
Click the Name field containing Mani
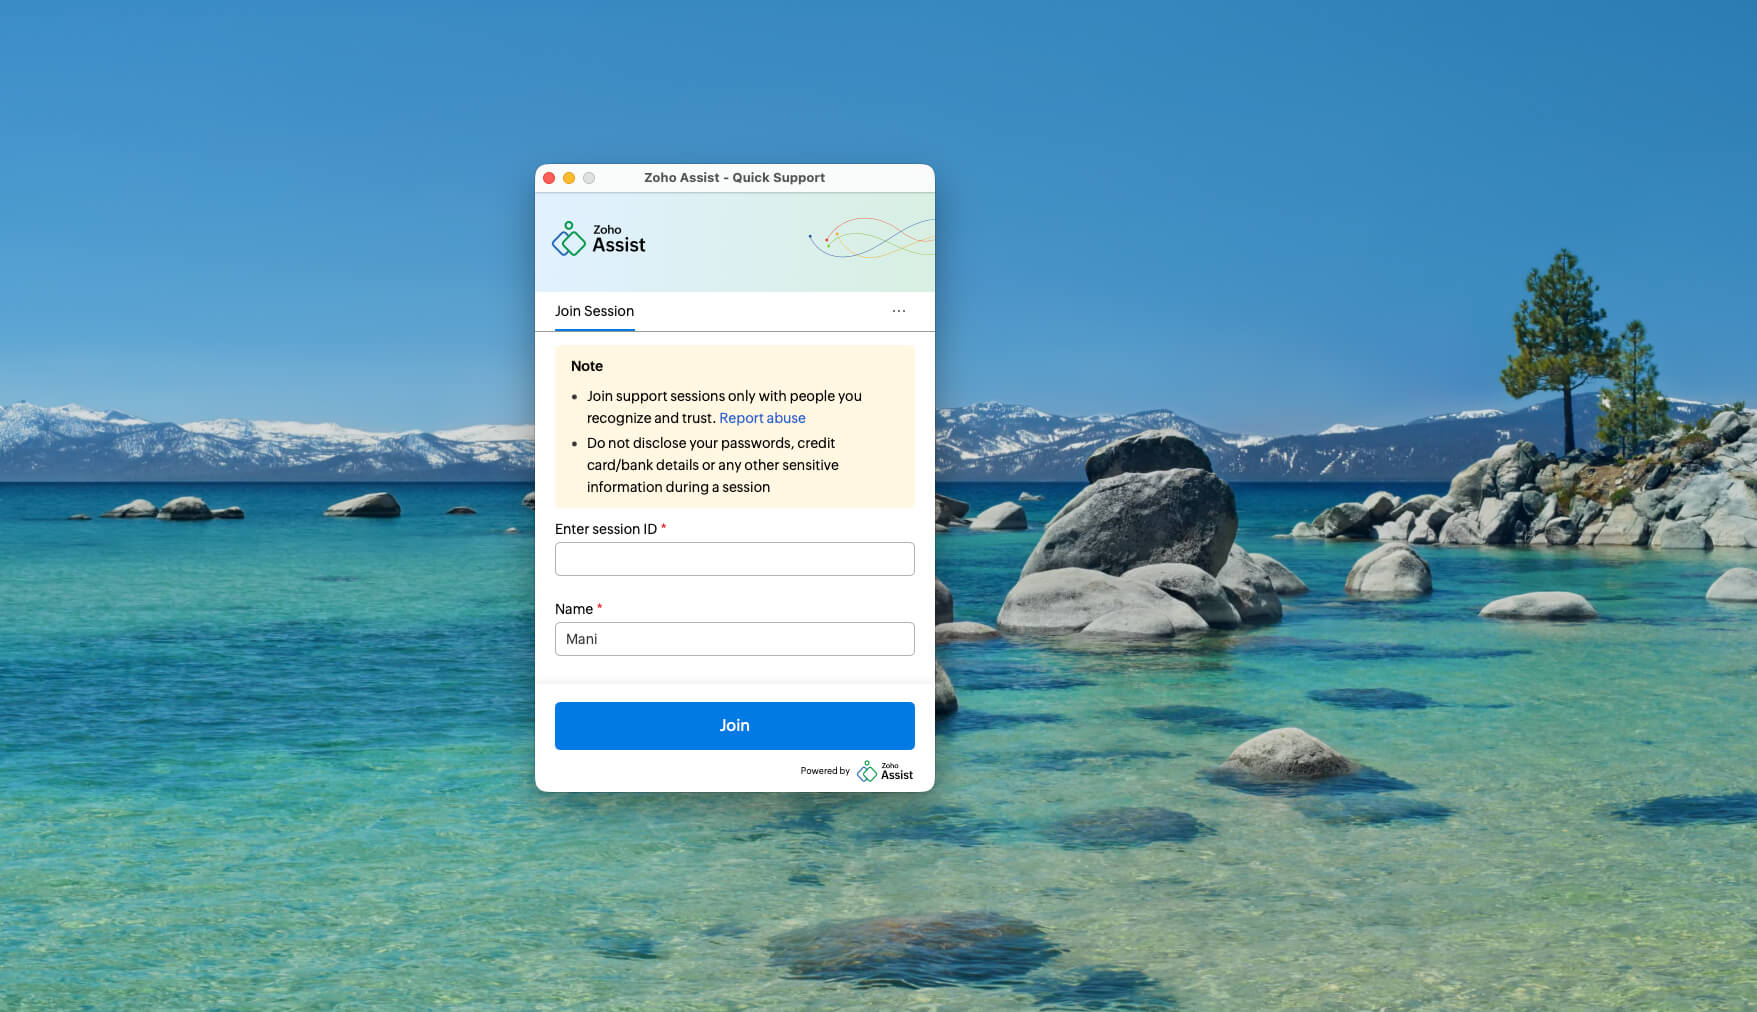click(735, 639)
